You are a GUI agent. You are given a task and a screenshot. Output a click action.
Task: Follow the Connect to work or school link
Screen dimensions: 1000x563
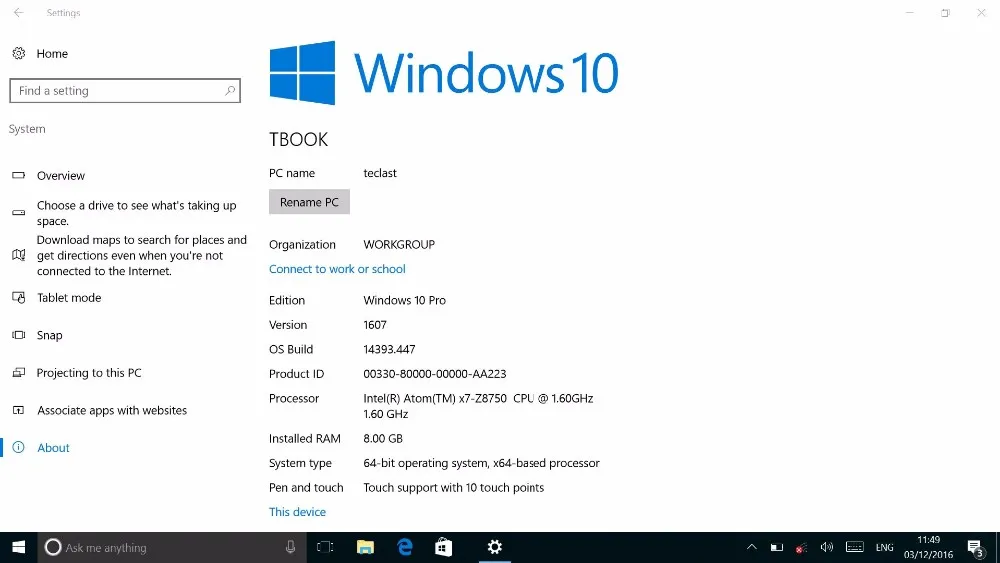pyautogui.click(x=337, y=269)
